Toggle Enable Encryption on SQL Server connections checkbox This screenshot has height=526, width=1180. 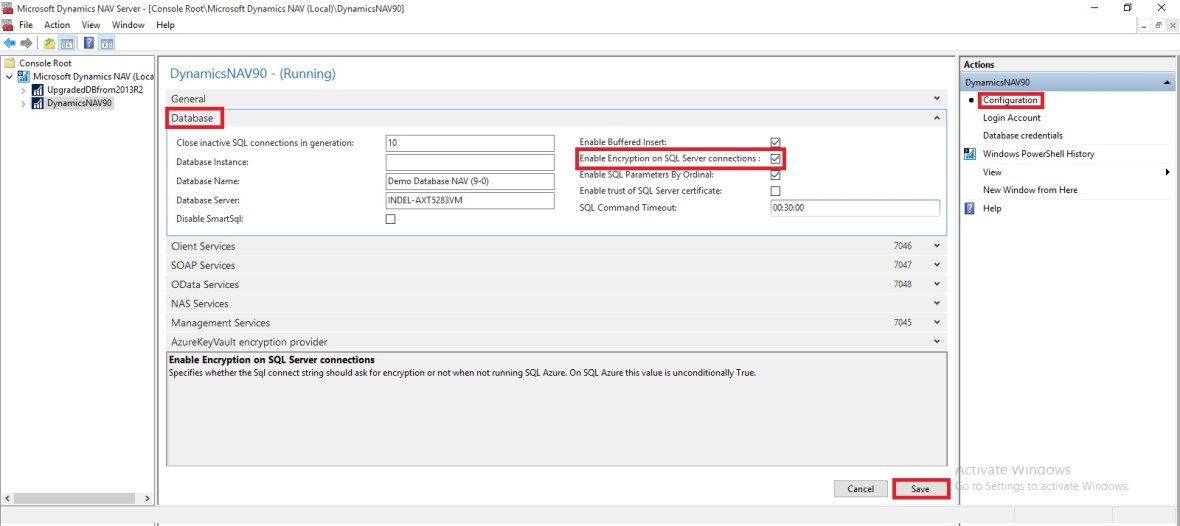click(775, 159)
